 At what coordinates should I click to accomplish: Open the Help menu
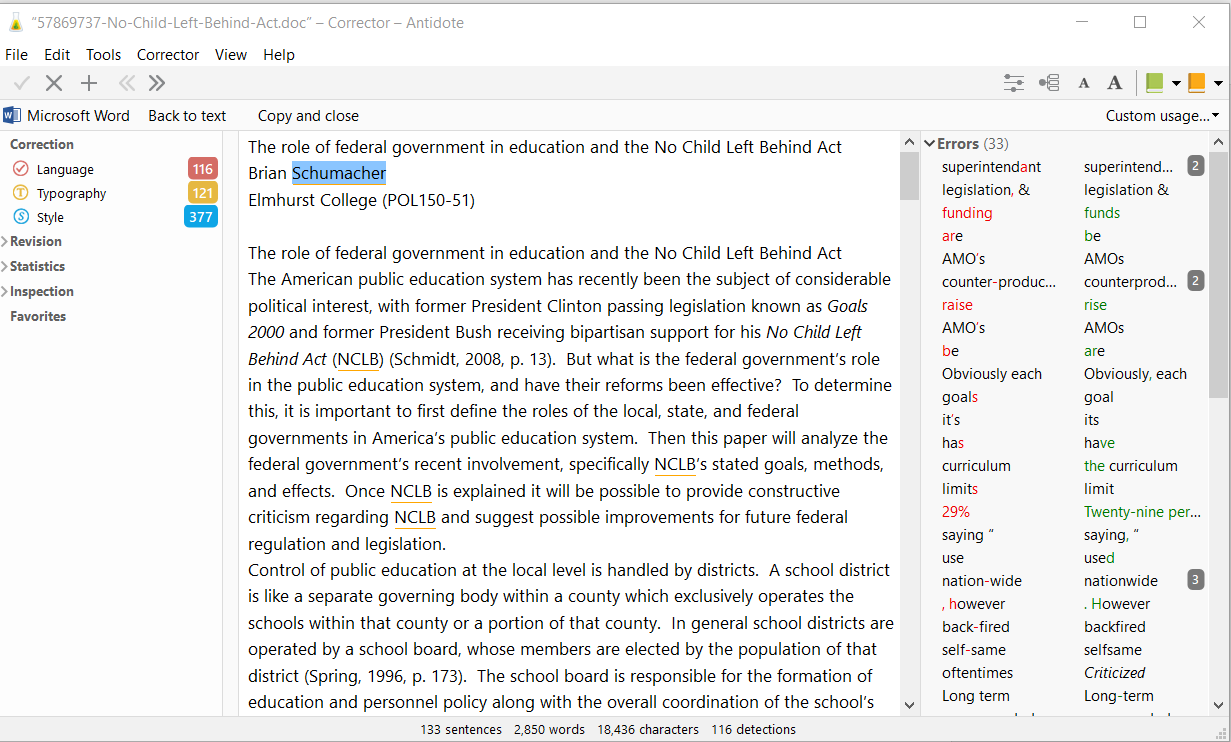click(x=279, y=55)
